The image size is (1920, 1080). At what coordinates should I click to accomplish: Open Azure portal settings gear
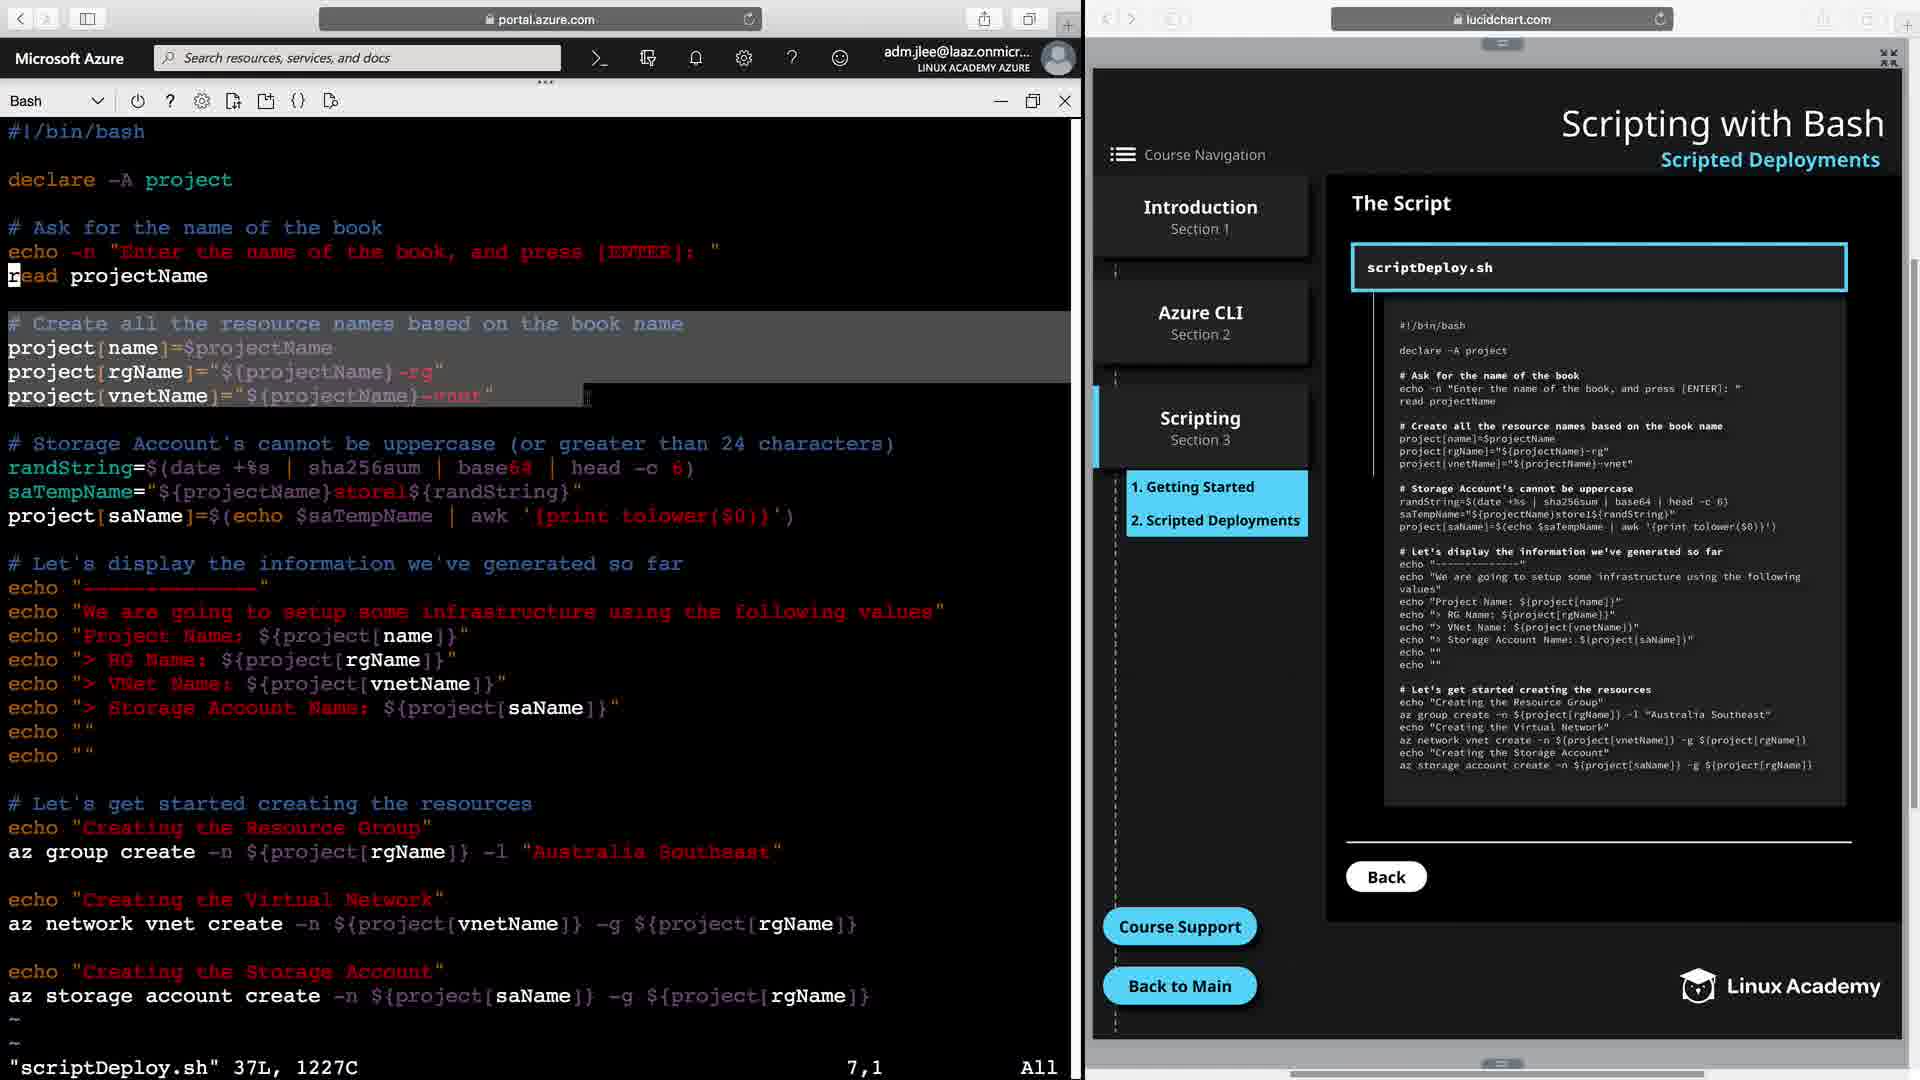pos(744,58)
